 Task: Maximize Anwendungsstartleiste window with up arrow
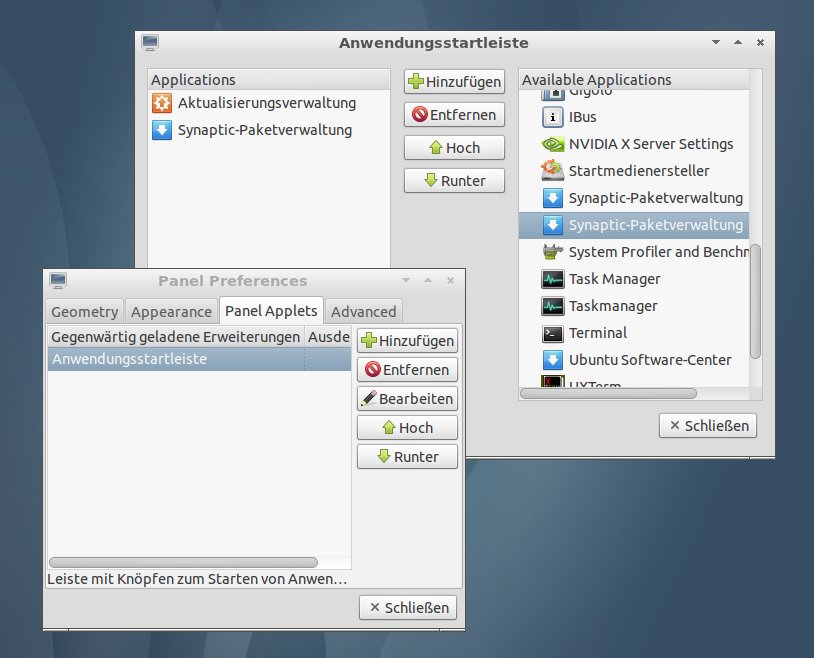738,42
